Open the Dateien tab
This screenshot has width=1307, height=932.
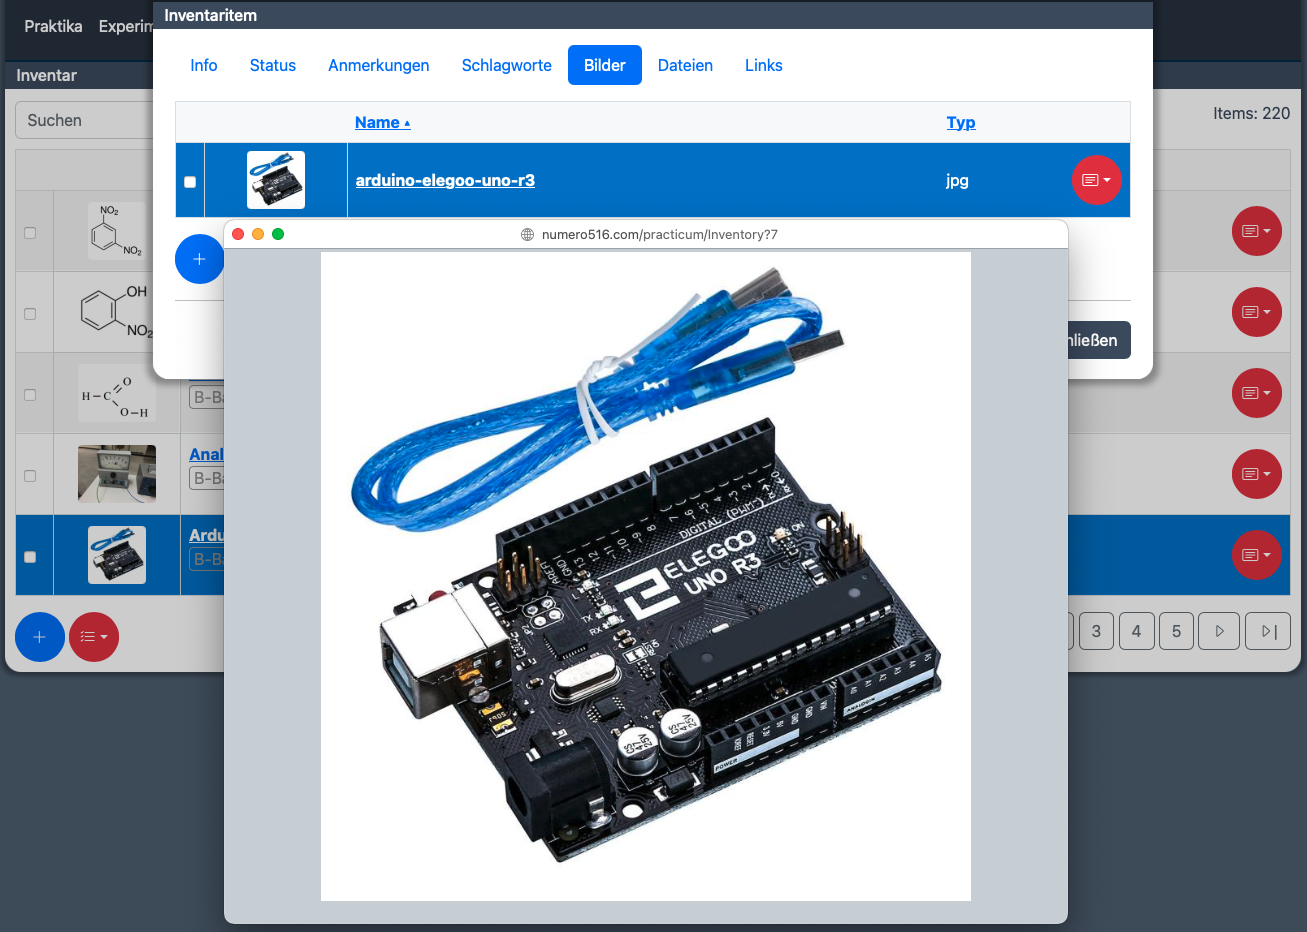[x=685, y=65]
